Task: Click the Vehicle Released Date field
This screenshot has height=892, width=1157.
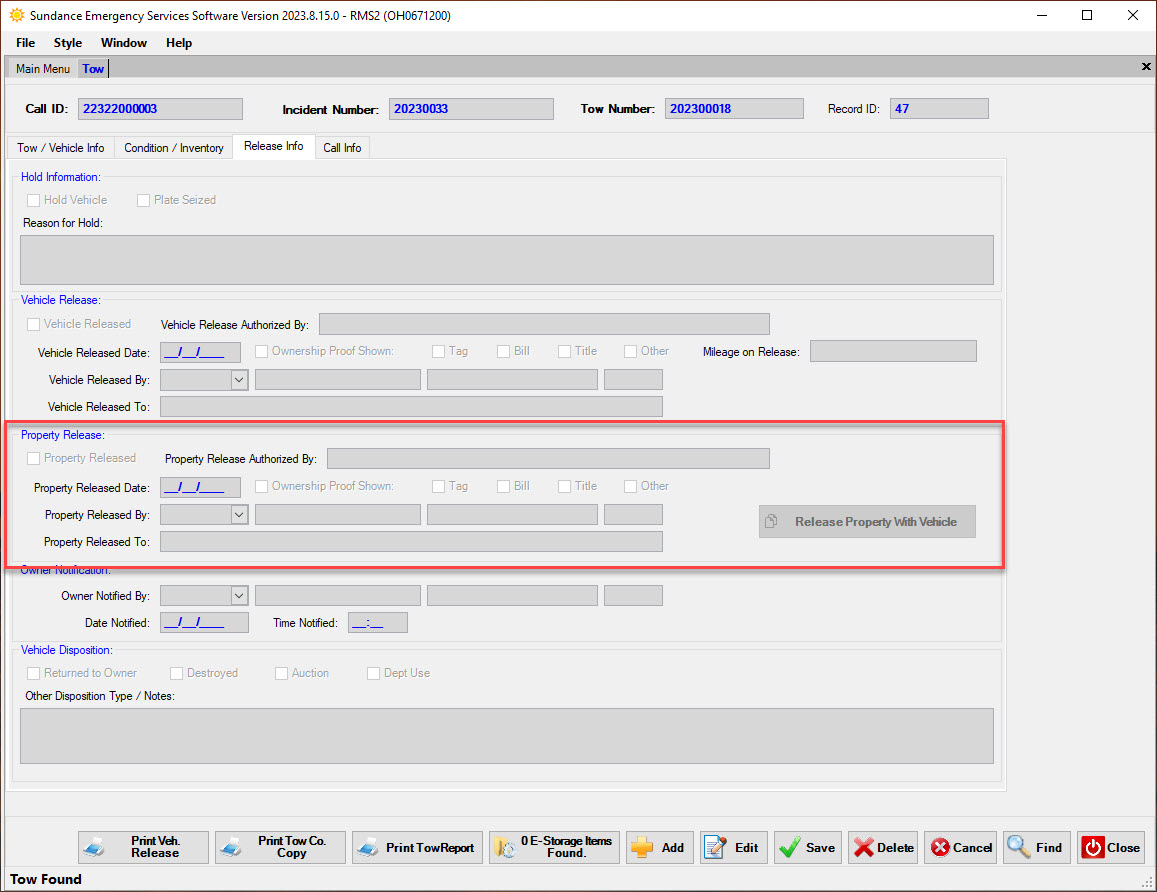Action: click(x=200, y=353)
